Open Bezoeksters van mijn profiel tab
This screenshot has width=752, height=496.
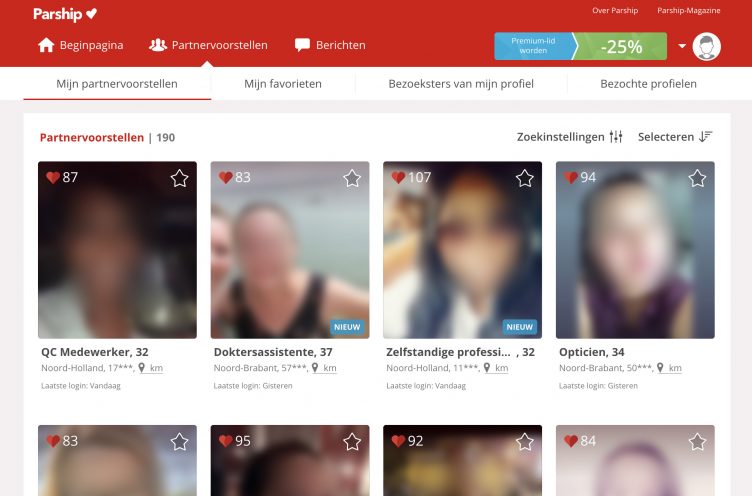[x=461, y=84]
